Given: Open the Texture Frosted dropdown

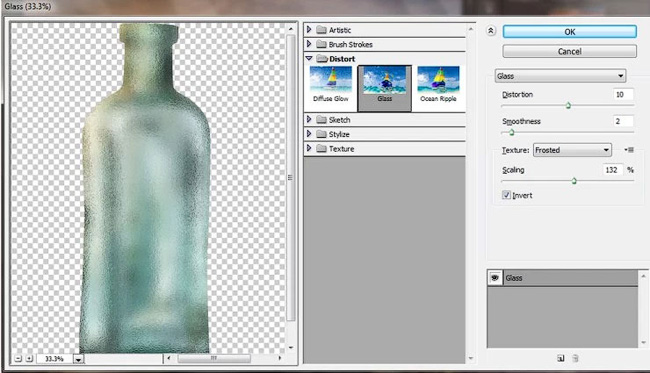Looking at the screenshot, I should pos(572,150).
